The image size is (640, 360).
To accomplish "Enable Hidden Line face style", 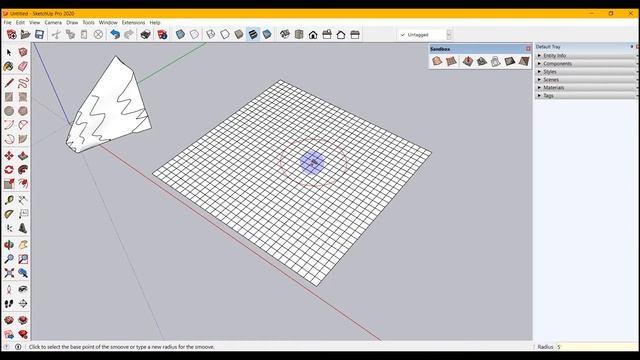I will 225,35.
